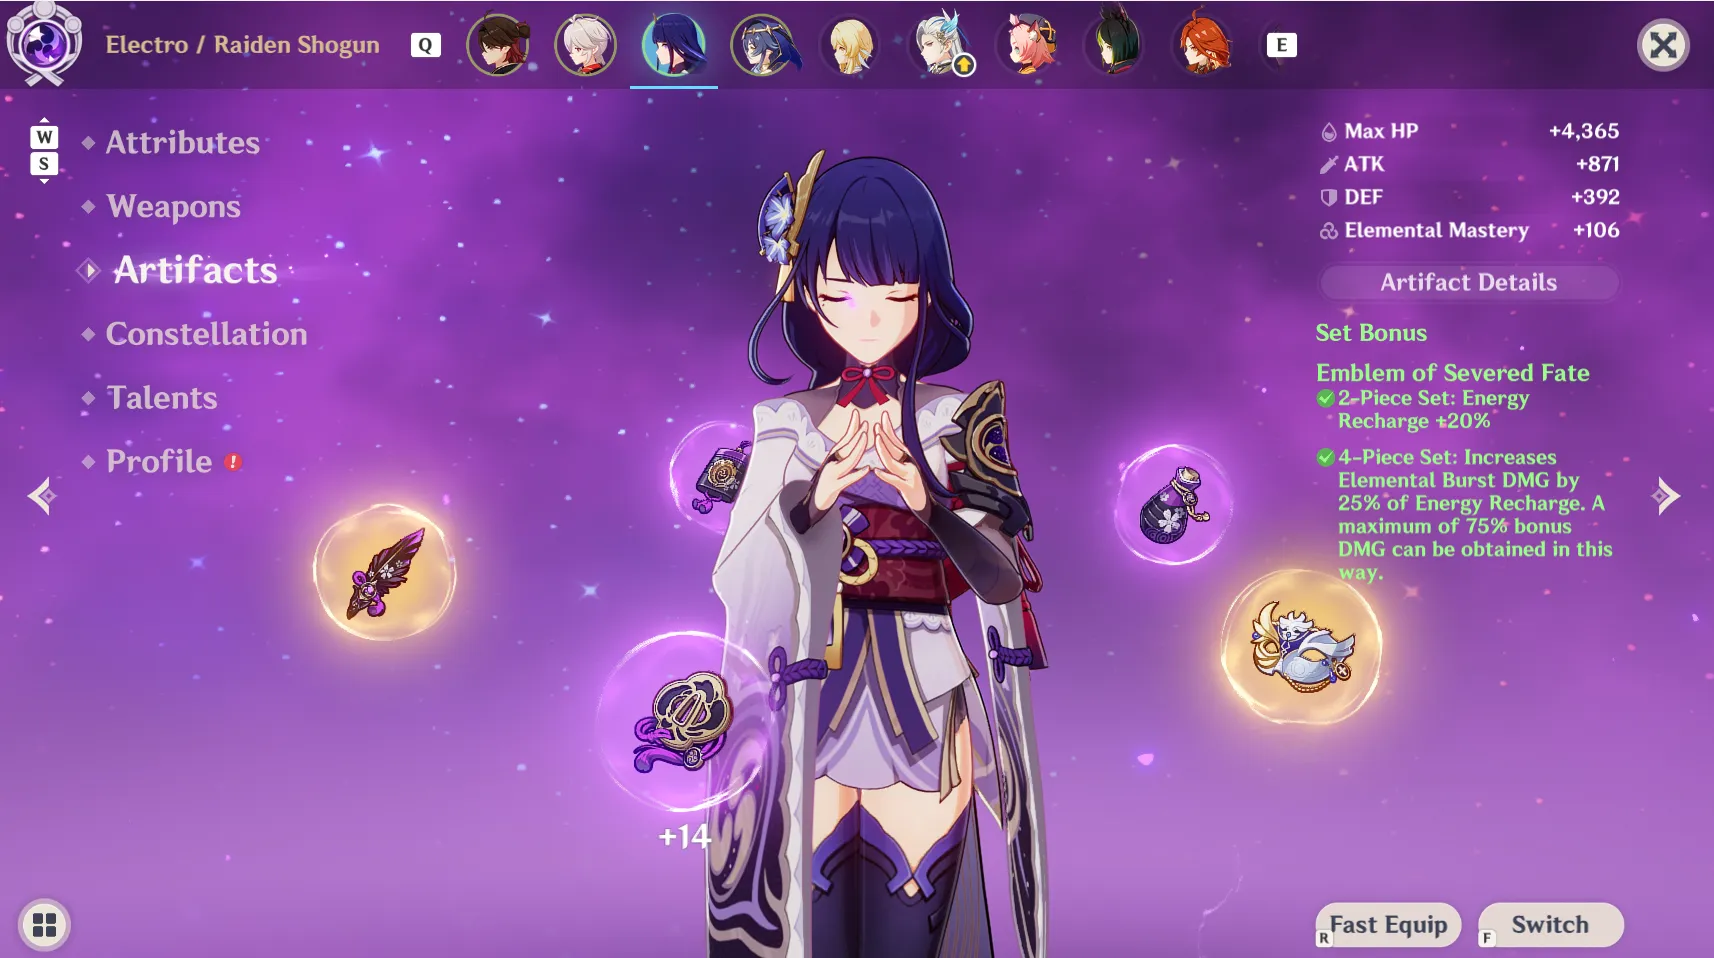1714x958 pixels.
Task: Select character portrait with upgrade arrow badge
Action: point(940,44)
